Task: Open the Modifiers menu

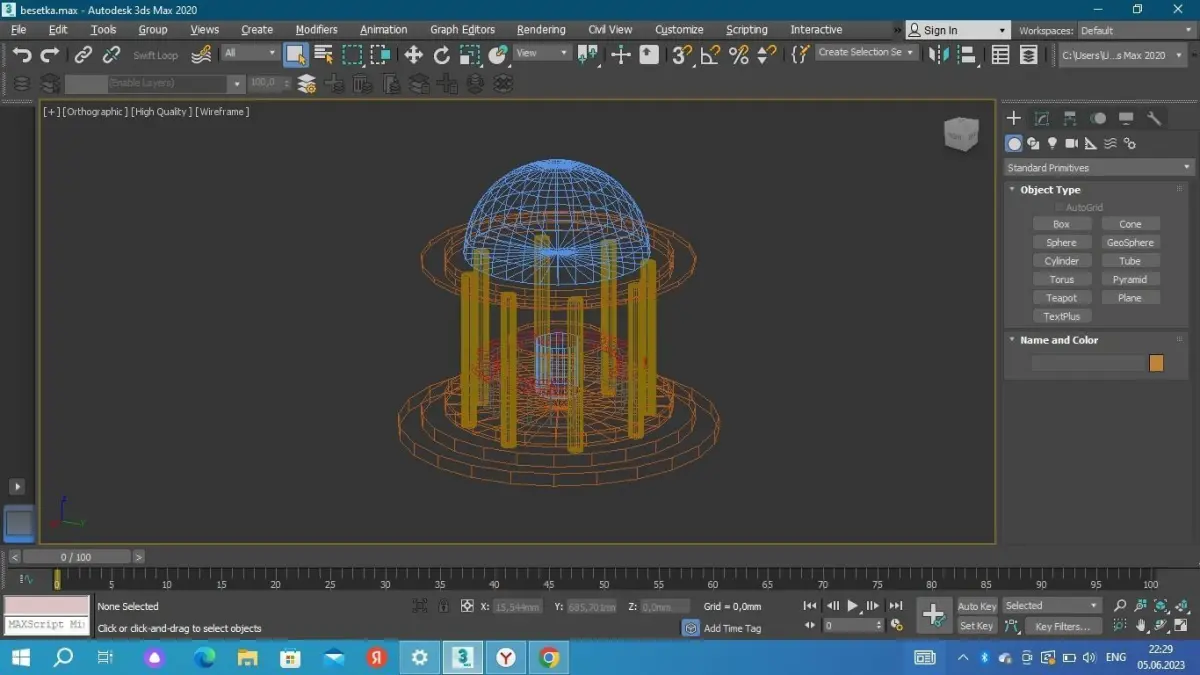Action: [x=316, y=30]
